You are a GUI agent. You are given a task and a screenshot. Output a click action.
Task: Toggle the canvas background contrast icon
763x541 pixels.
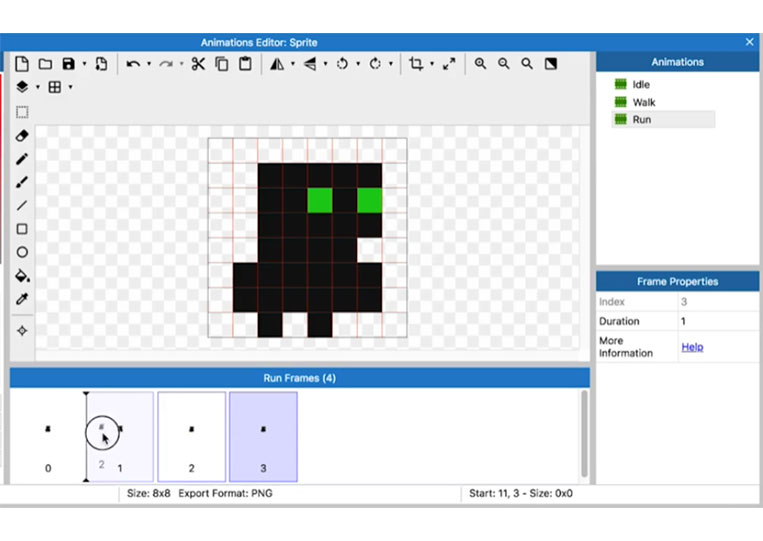pyautogui.click(x=551, y=64)
